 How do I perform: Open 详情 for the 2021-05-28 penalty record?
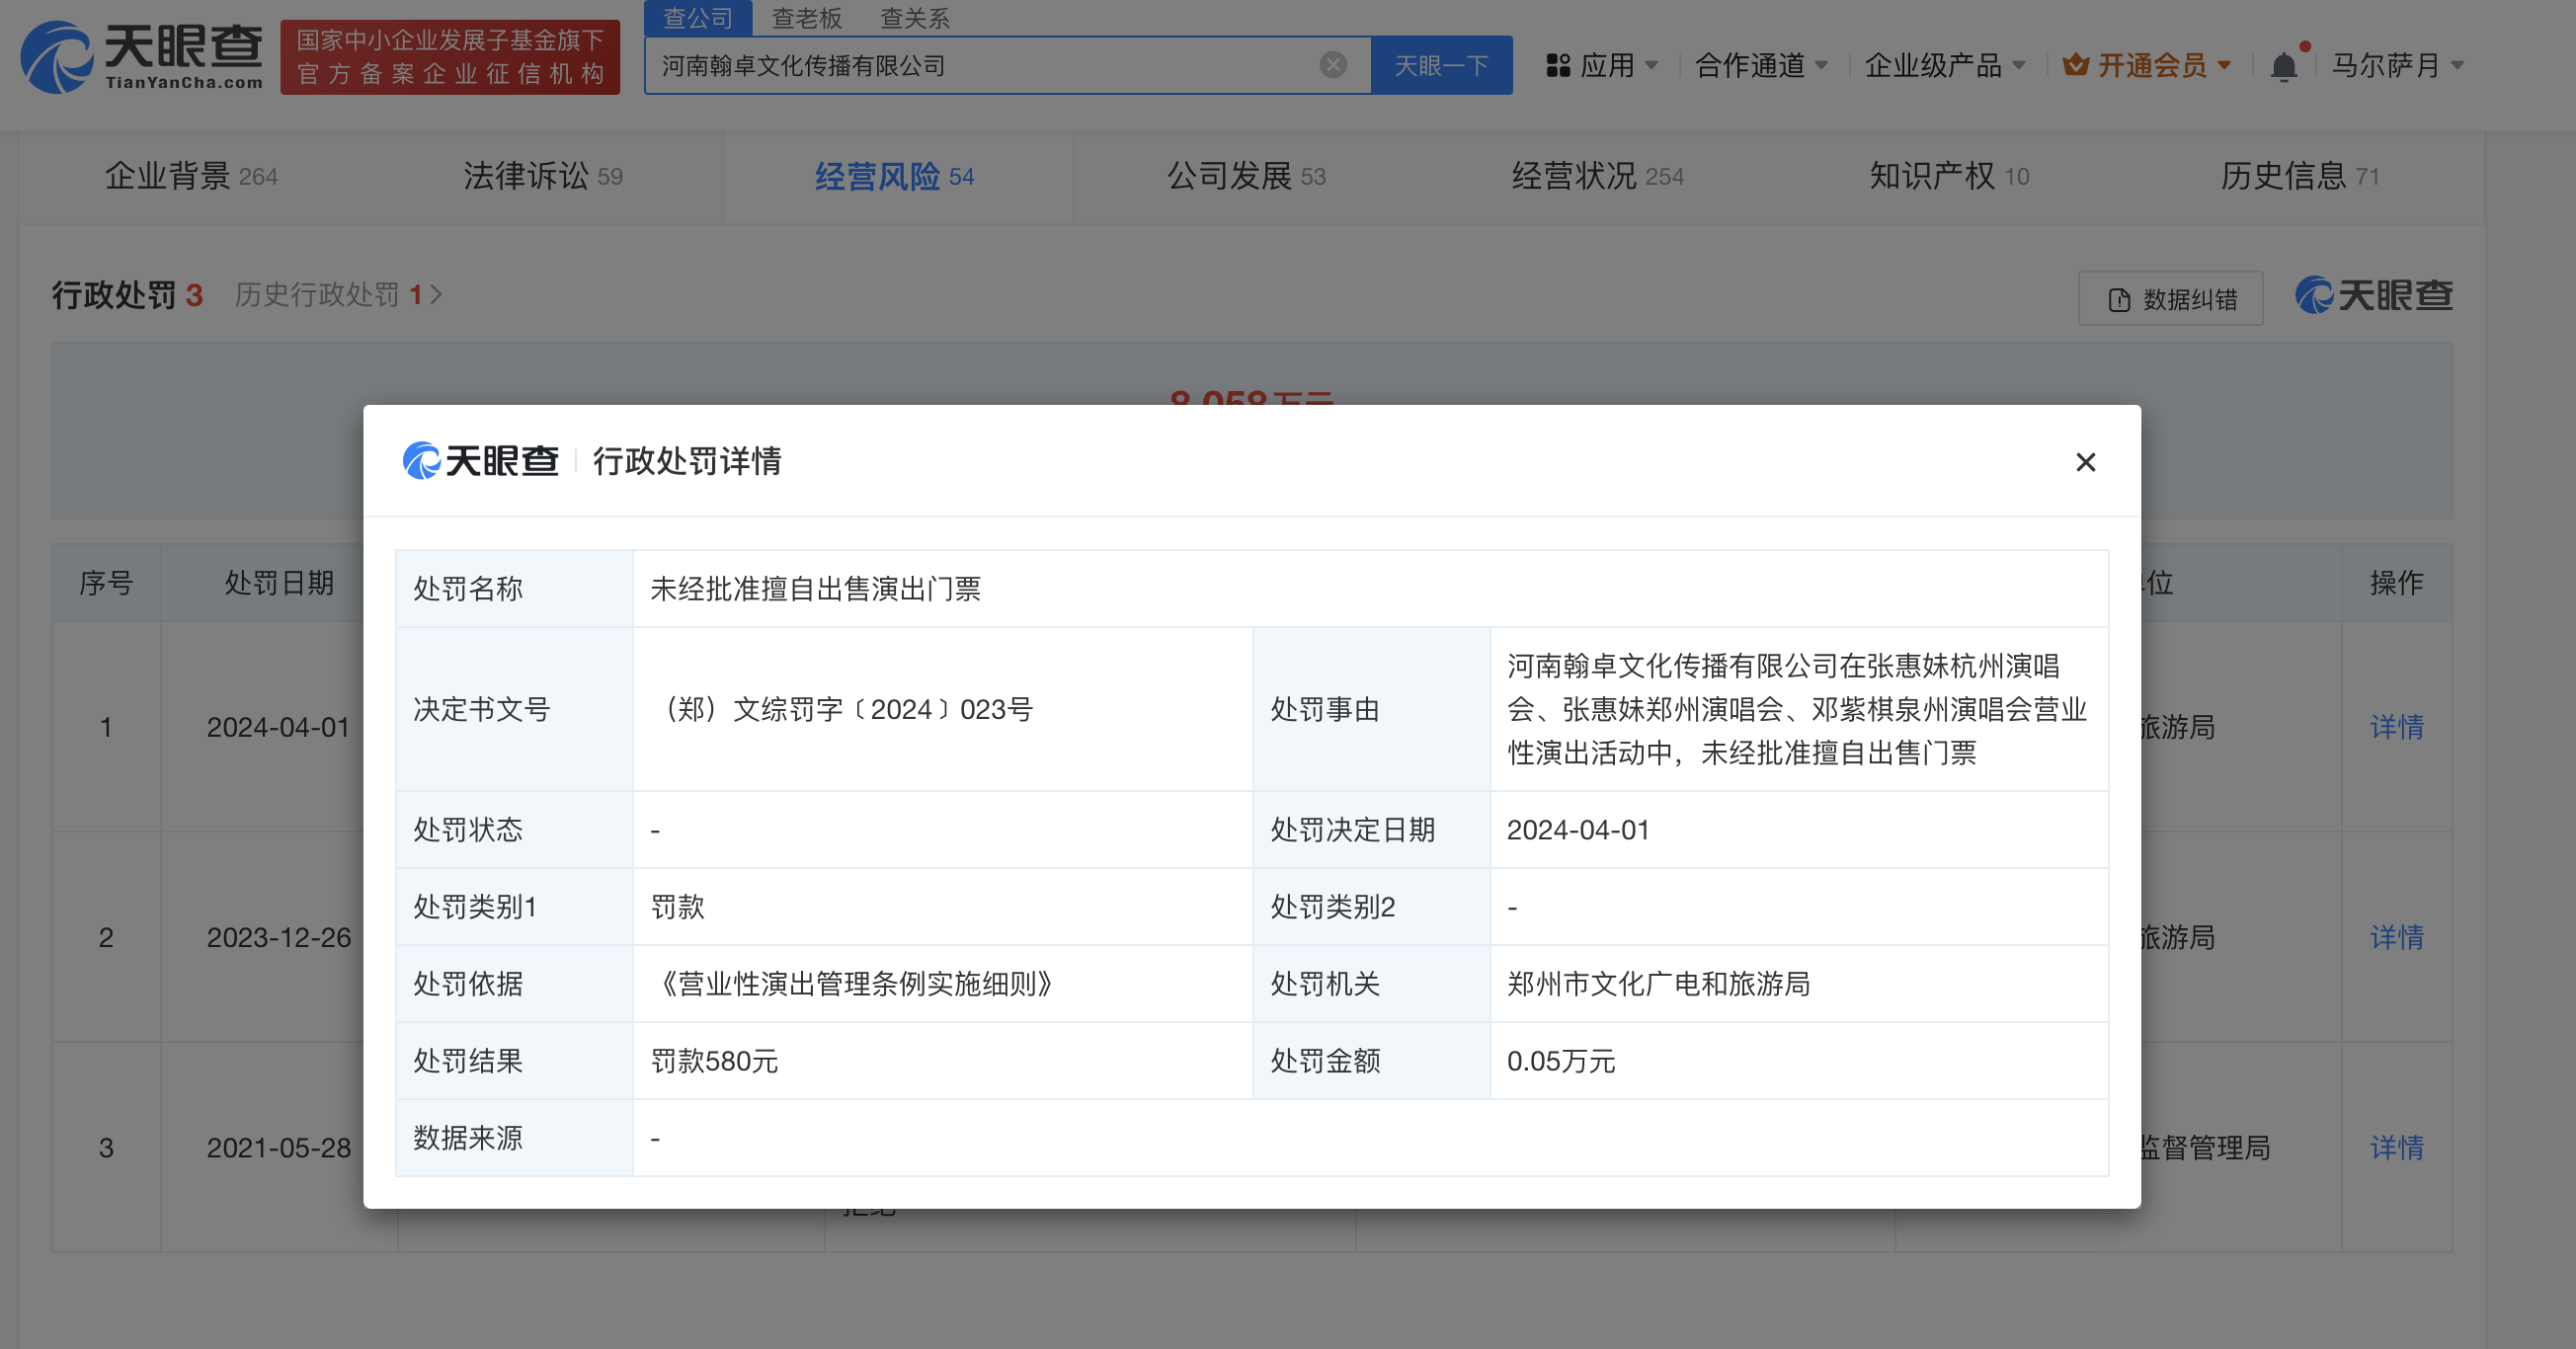(2397, 1148)
